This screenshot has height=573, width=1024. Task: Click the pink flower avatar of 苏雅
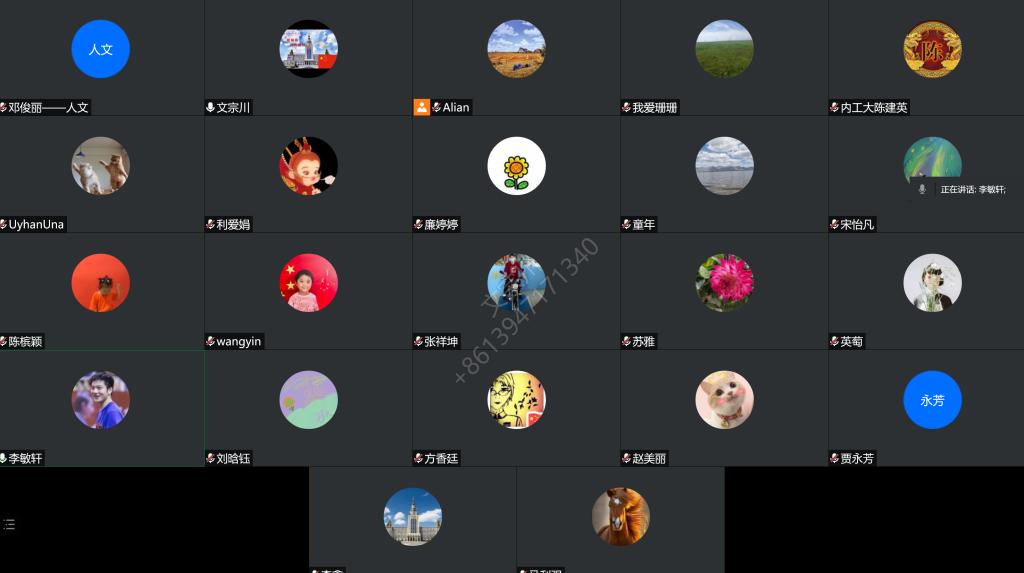point(724,283)
